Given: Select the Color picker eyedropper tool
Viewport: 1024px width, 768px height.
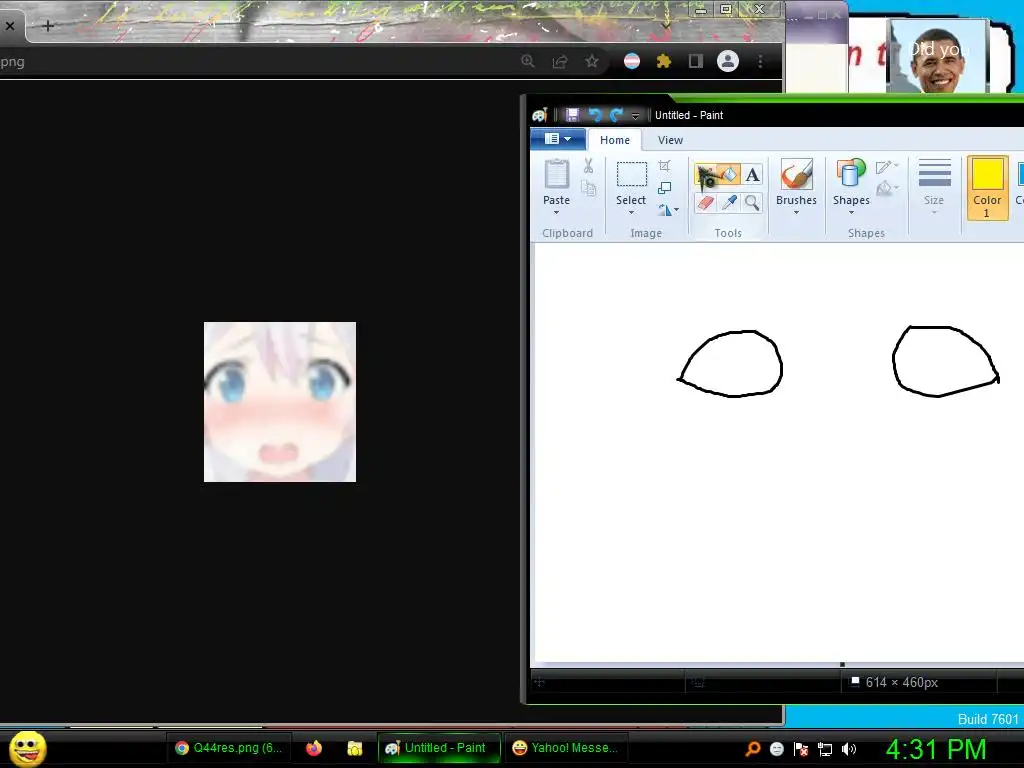Looking at the screenshot, I should pyautogui.click(x=729, y=203).
